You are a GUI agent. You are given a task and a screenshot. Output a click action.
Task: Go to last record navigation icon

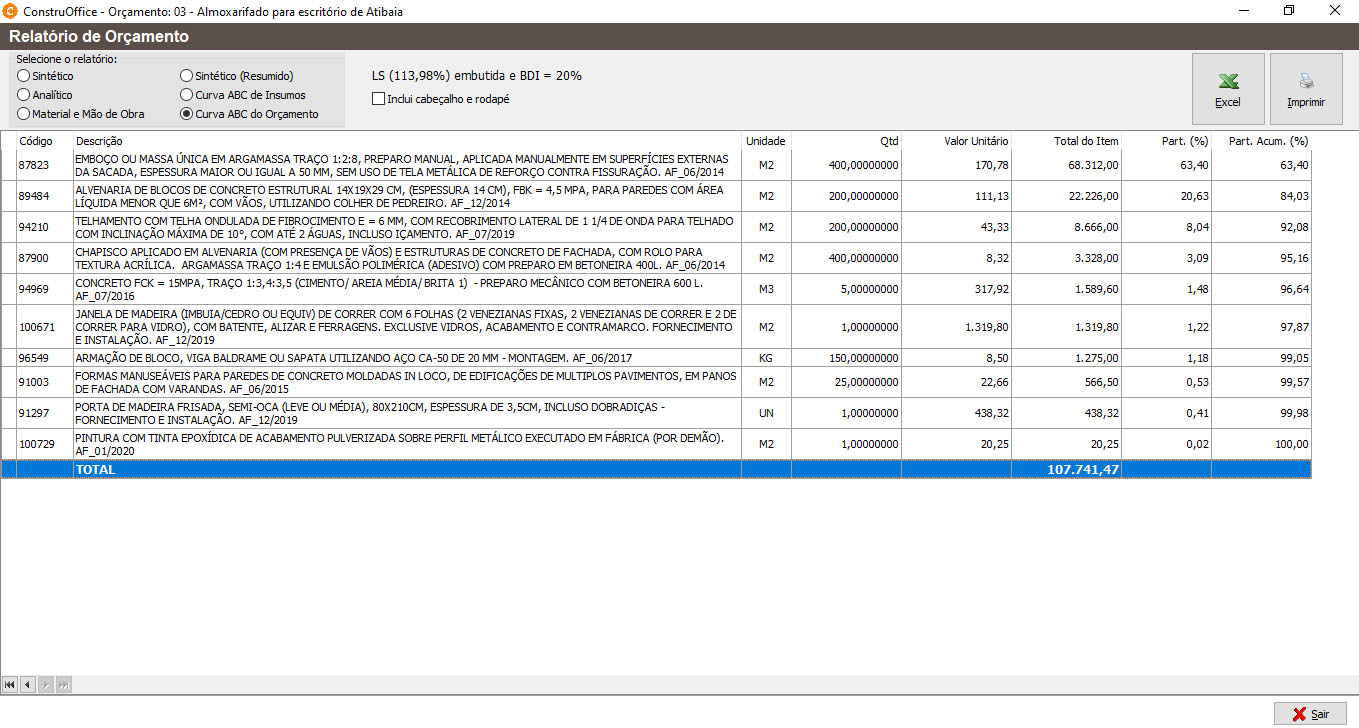pyautogui.click(x=63, y=685)
